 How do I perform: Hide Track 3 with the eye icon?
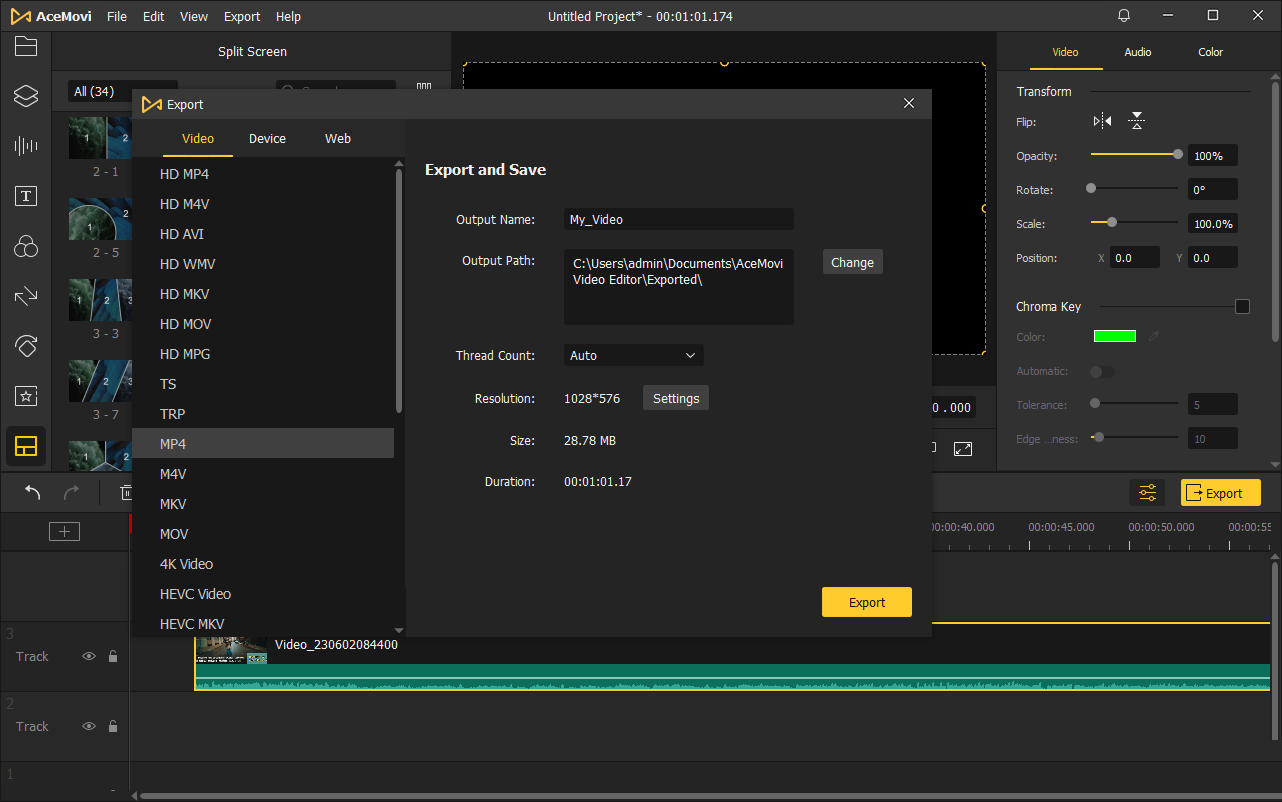pyautogui.click(x=89, y=656)
